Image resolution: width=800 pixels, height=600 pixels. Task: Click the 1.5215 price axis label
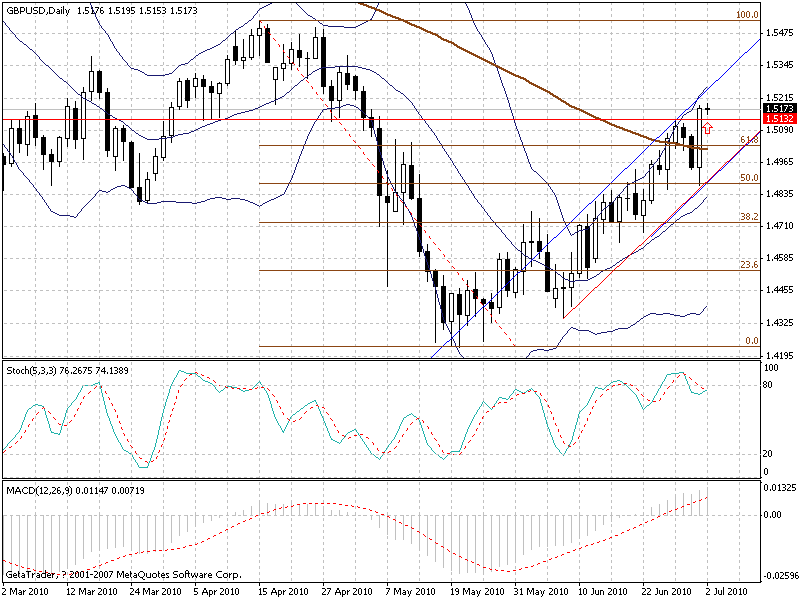tap(780, 97)
